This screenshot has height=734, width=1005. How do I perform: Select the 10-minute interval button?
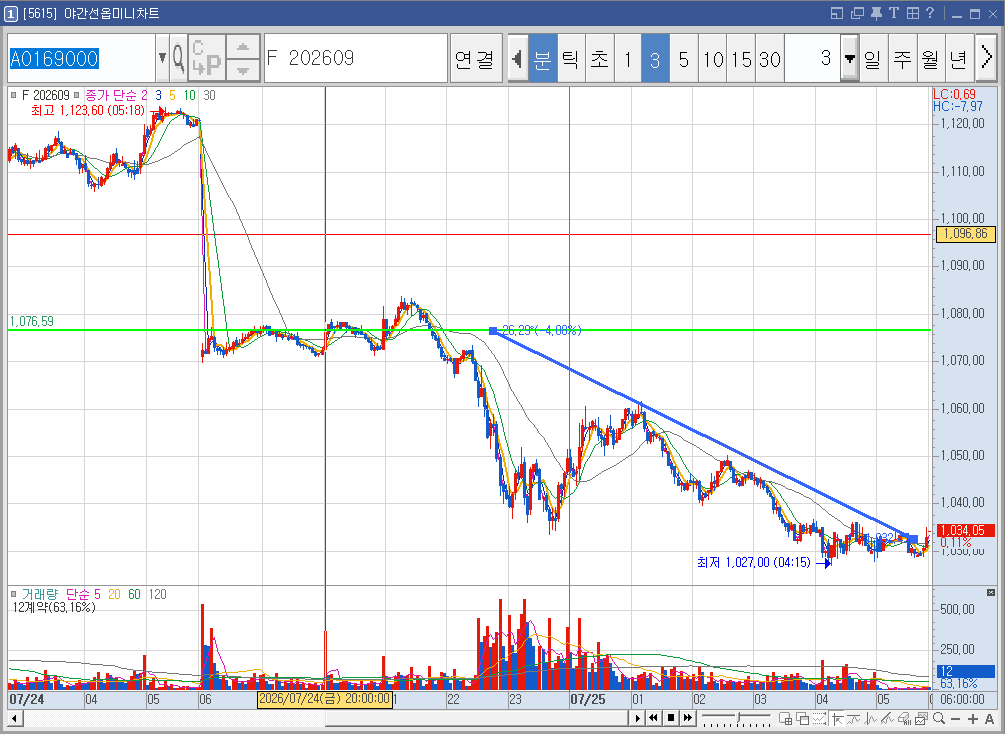coord(713,59)
